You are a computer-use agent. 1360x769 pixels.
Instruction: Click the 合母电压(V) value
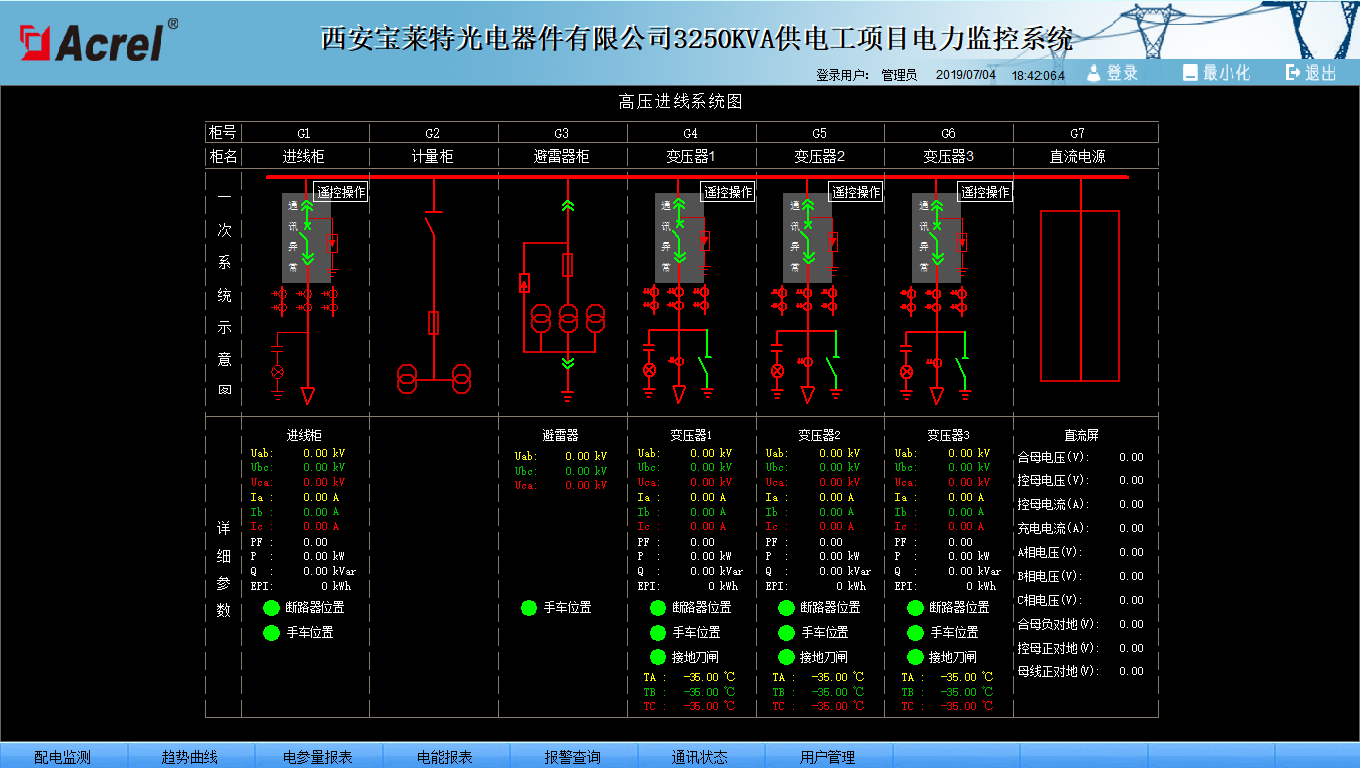coord(1131,457)
